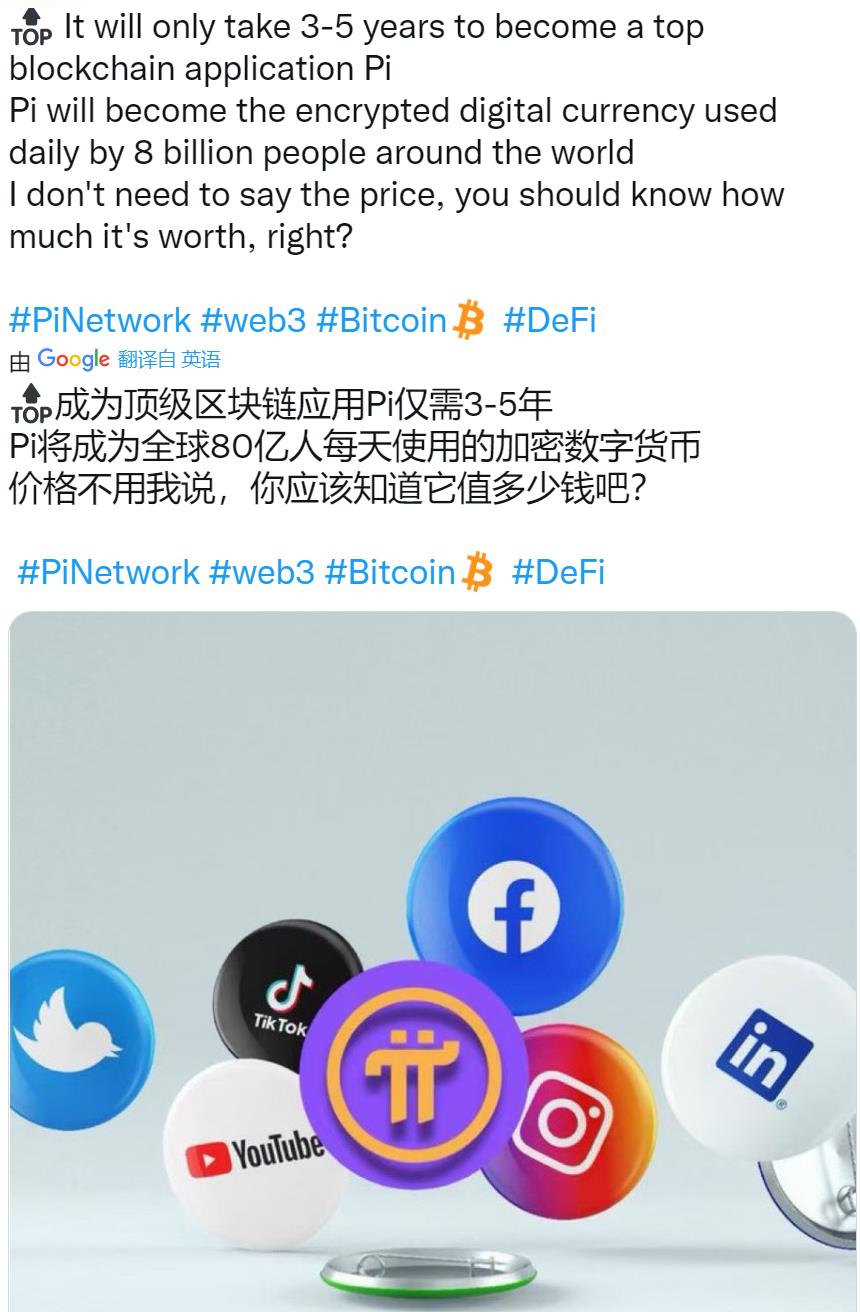
Task: Open the #PiNetwork hashtag in the translated text
Action: [x=109, y=572]
